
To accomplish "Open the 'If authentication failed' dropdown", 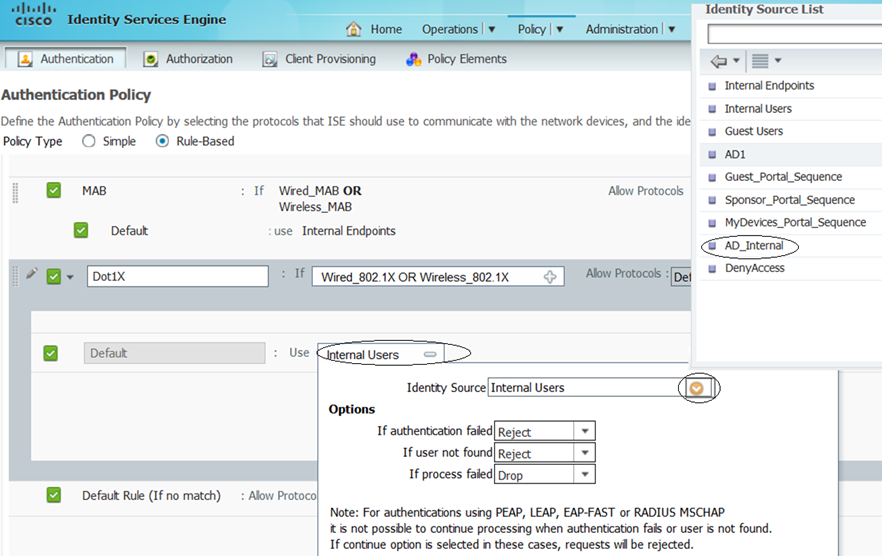I will coord(585,432).
